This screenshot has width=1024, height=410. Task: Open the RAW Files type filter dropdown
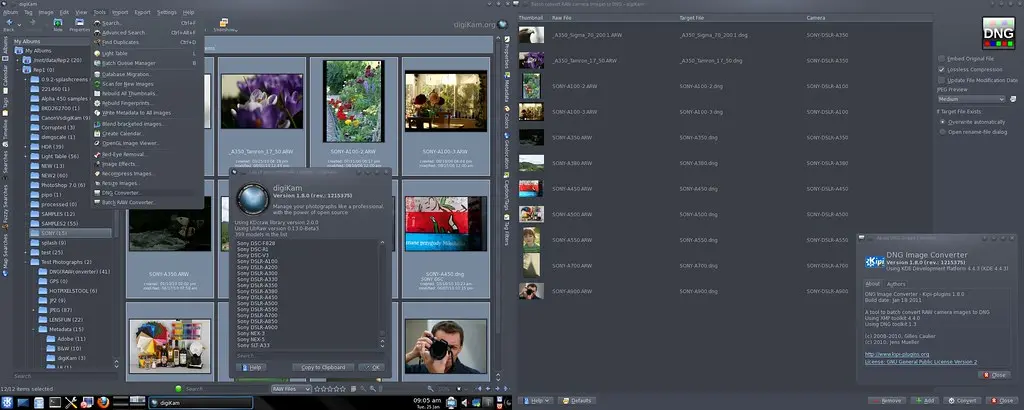pyautogui.click(x=291, y=389)
